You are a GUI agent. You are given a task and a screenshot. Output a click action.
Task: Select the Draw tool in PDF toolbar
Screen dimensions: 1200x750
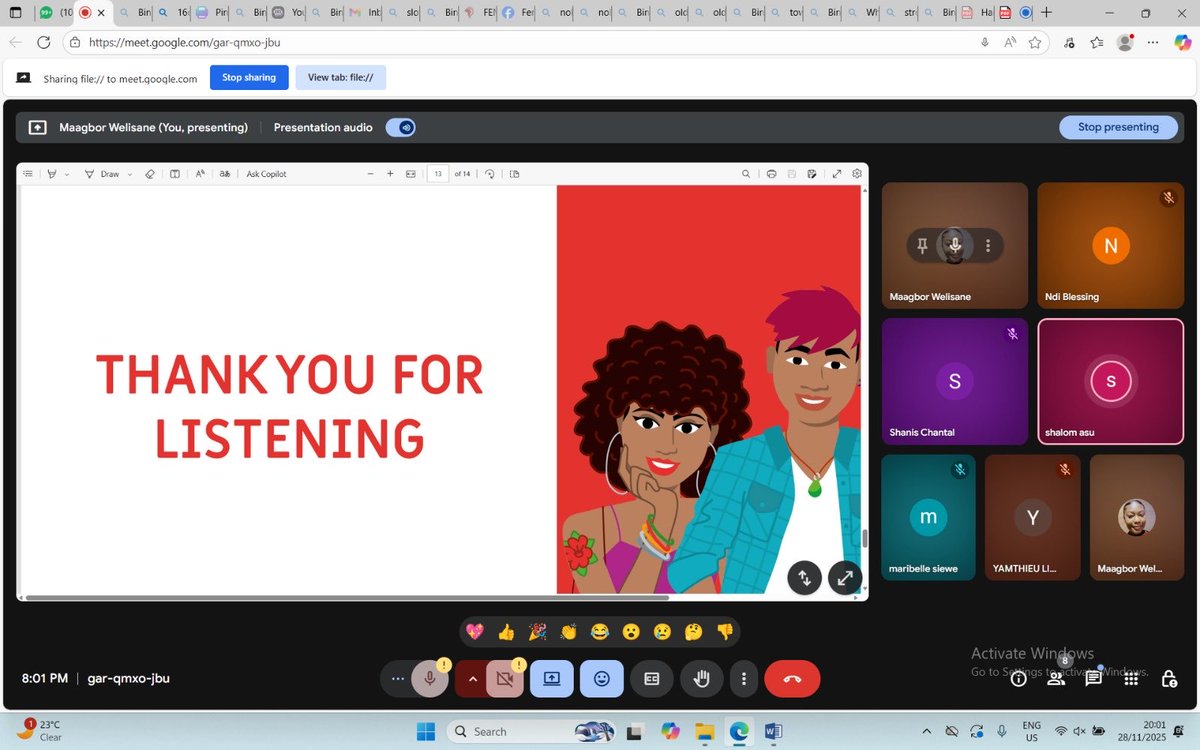(102, 174)
